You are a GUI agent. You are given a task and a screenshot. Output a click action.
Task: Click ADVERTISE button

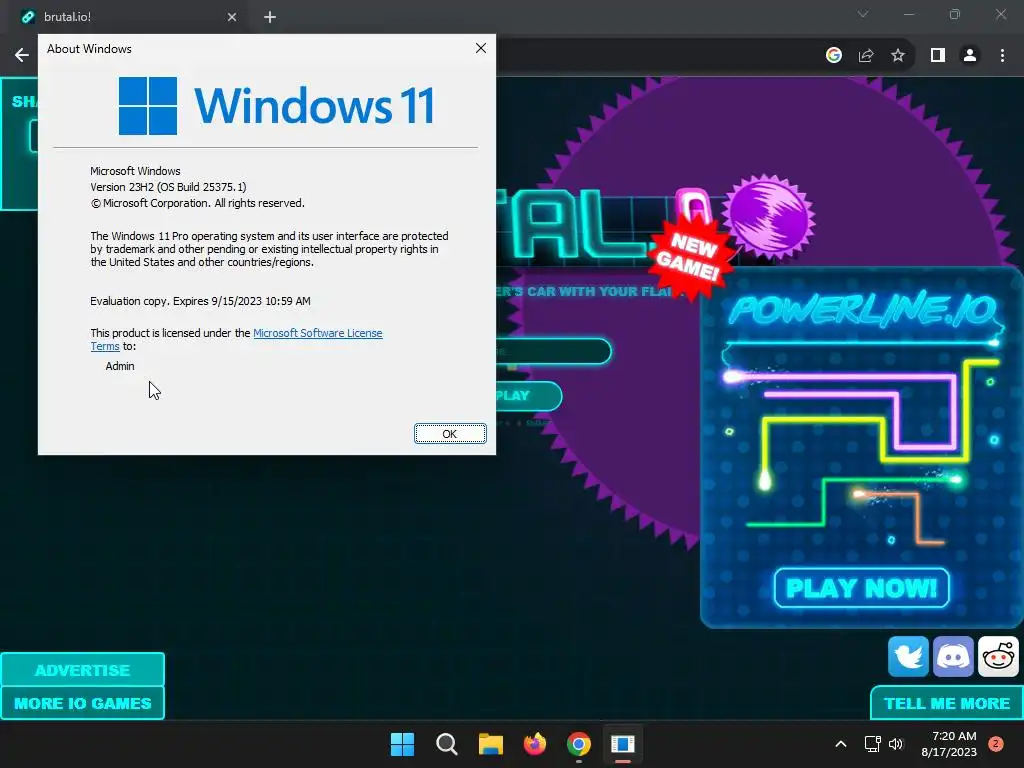coord(82,670)
